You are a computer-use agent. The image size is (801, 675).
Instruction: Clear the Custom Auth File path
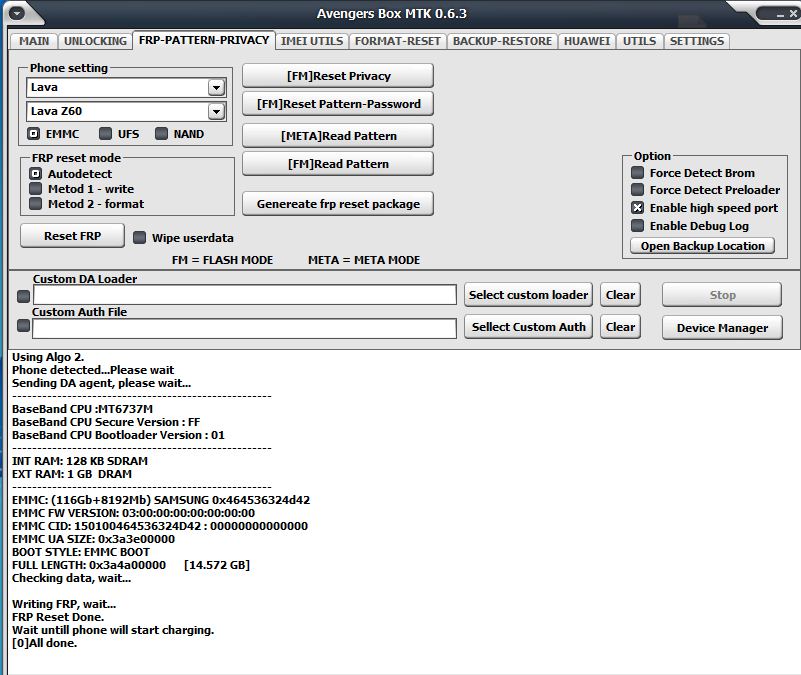click(x=620, y=327)
